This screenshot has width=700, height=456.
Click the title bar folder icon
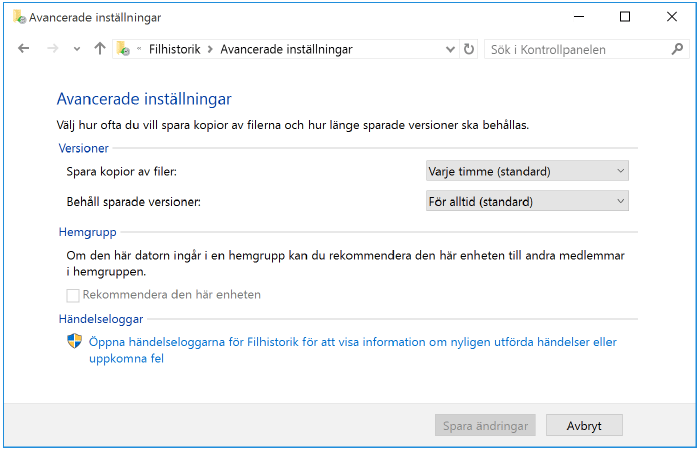(18, 17)
